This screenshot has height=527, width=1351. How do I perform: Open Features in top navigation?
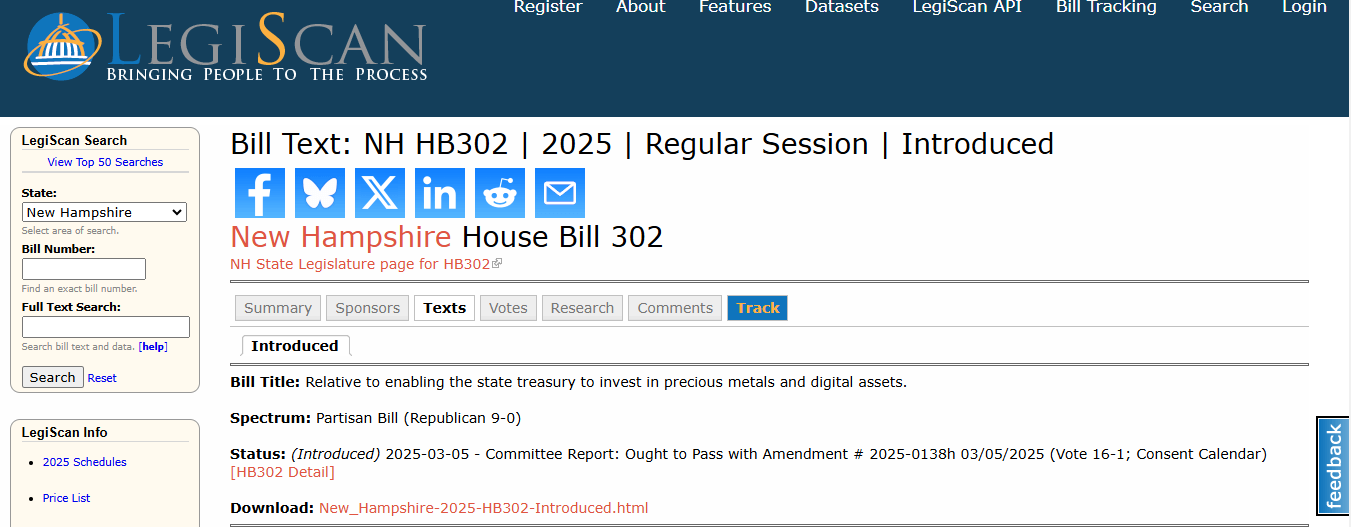(x=735, y=7)
